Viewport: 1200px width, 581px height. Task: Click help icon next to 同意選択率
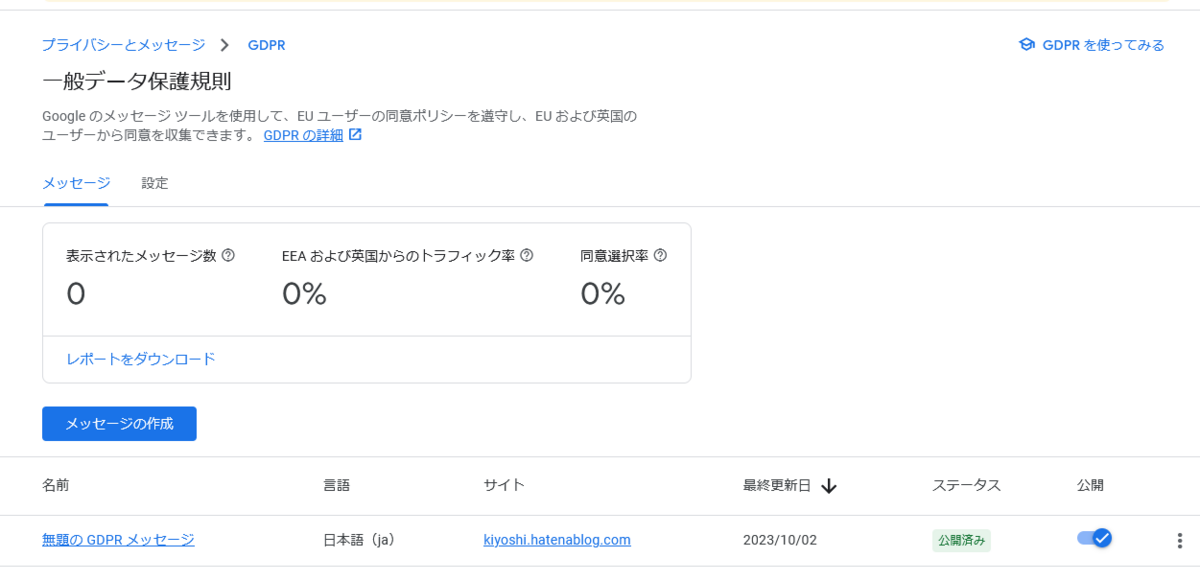tap(660, 255)
